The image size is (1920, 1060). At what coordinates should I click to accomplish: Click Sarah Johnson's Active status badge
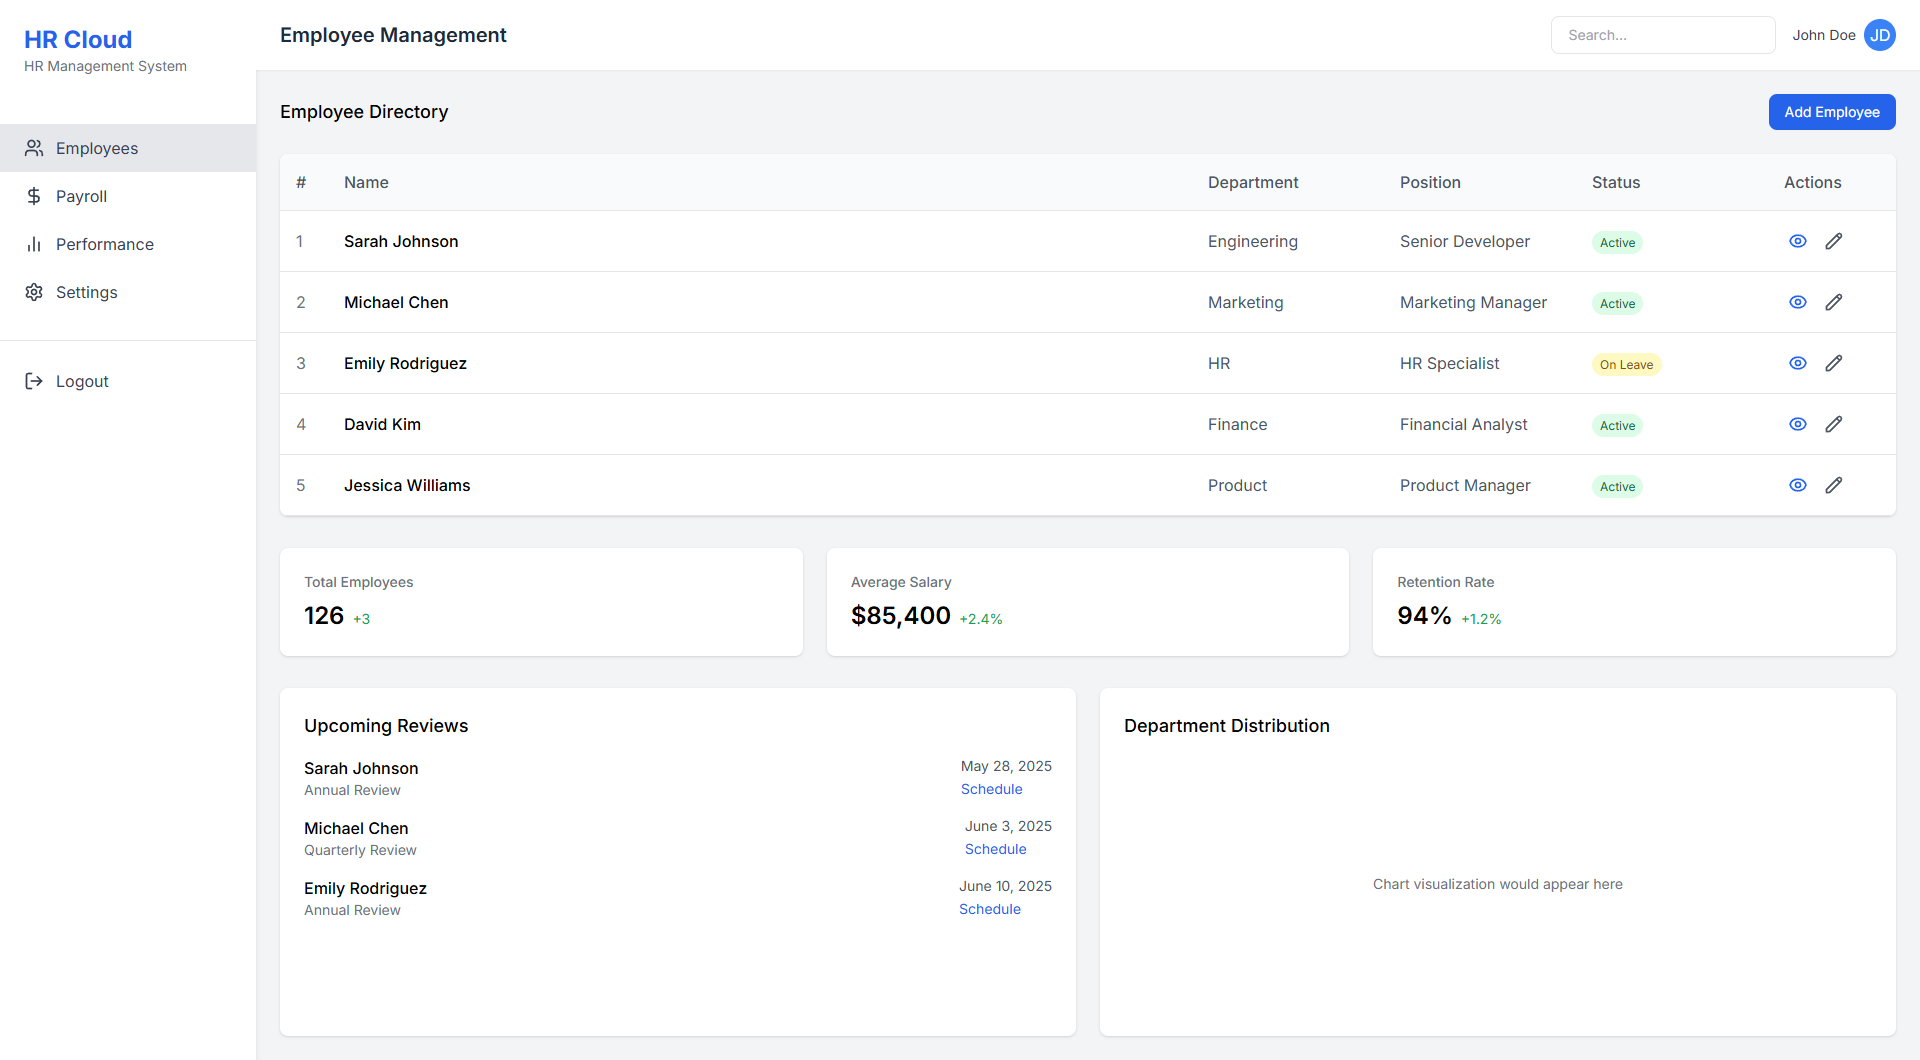tap(1617, 242)
